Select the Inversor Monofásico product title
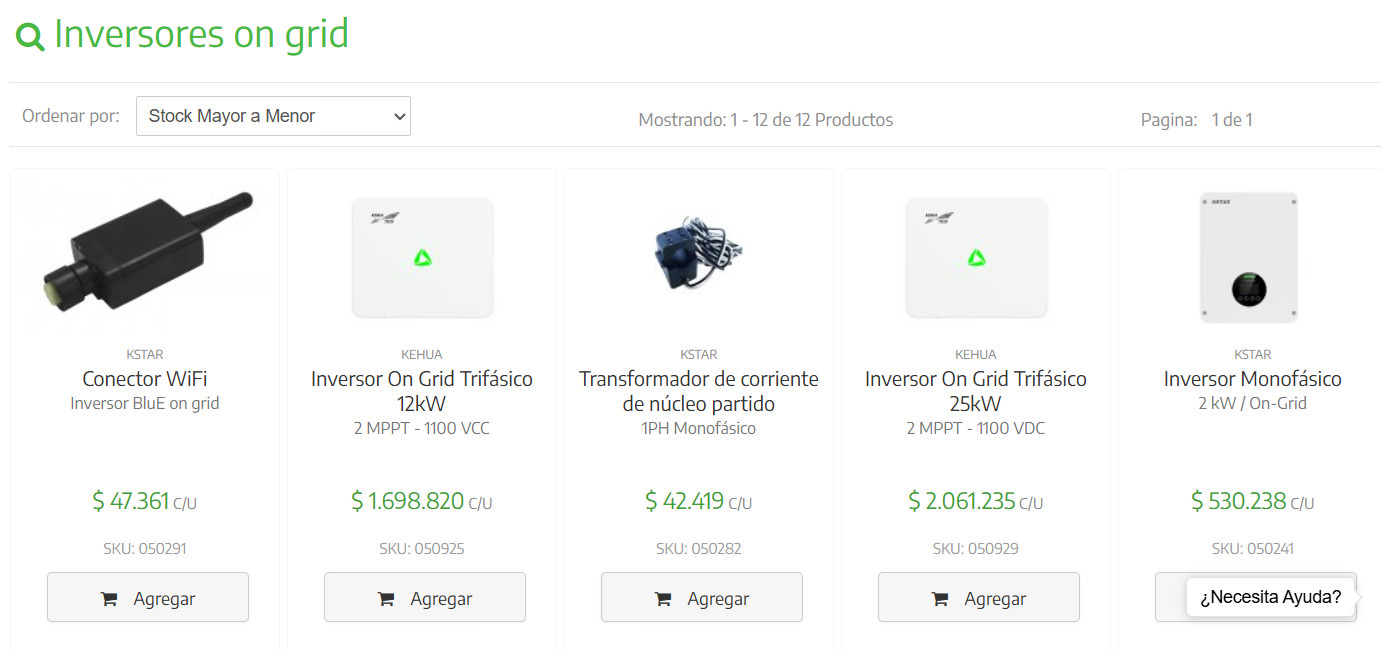 click(x=1252, y=379)
